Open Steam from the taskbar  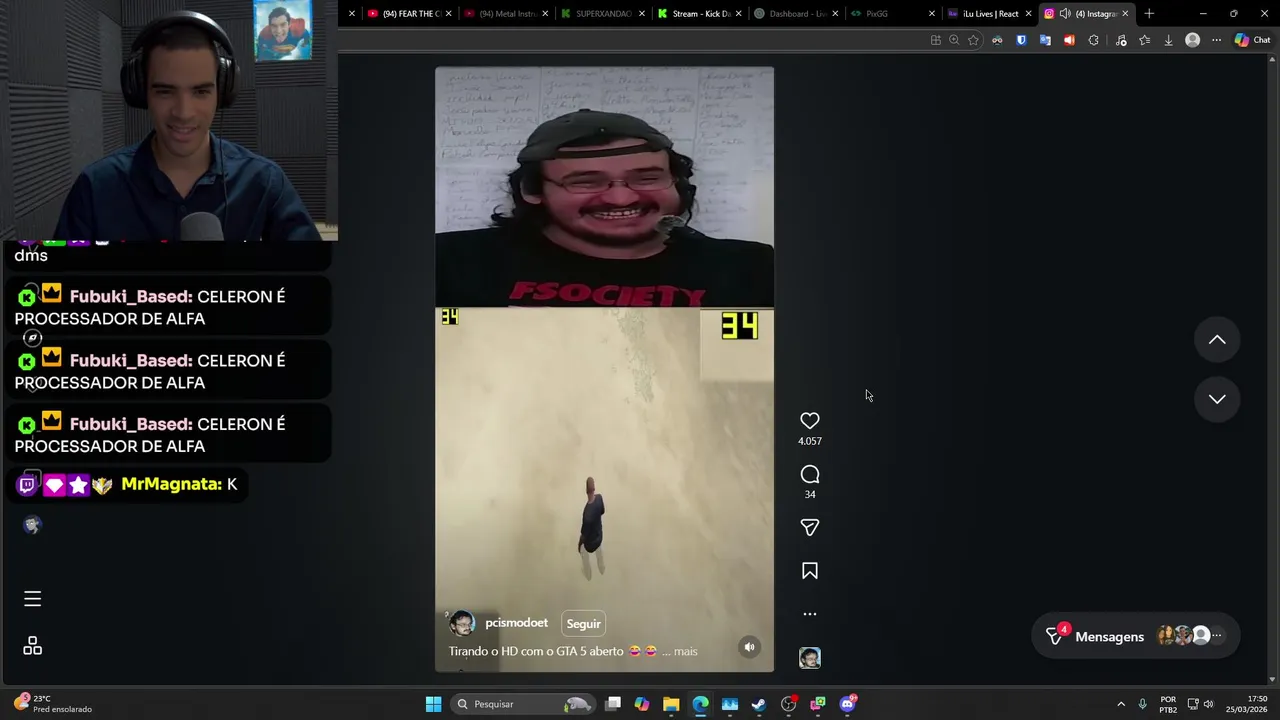759,704
